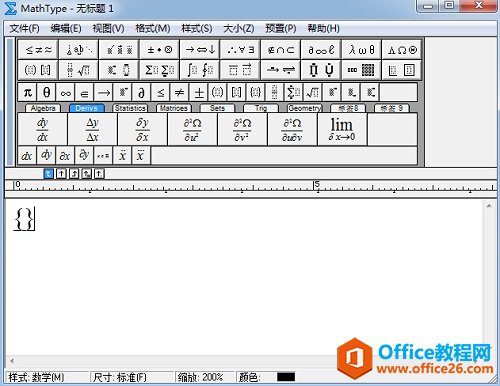500x386 pixels.
Task: Insert the square root template from small bar
Action: click(x=313, y=92)
